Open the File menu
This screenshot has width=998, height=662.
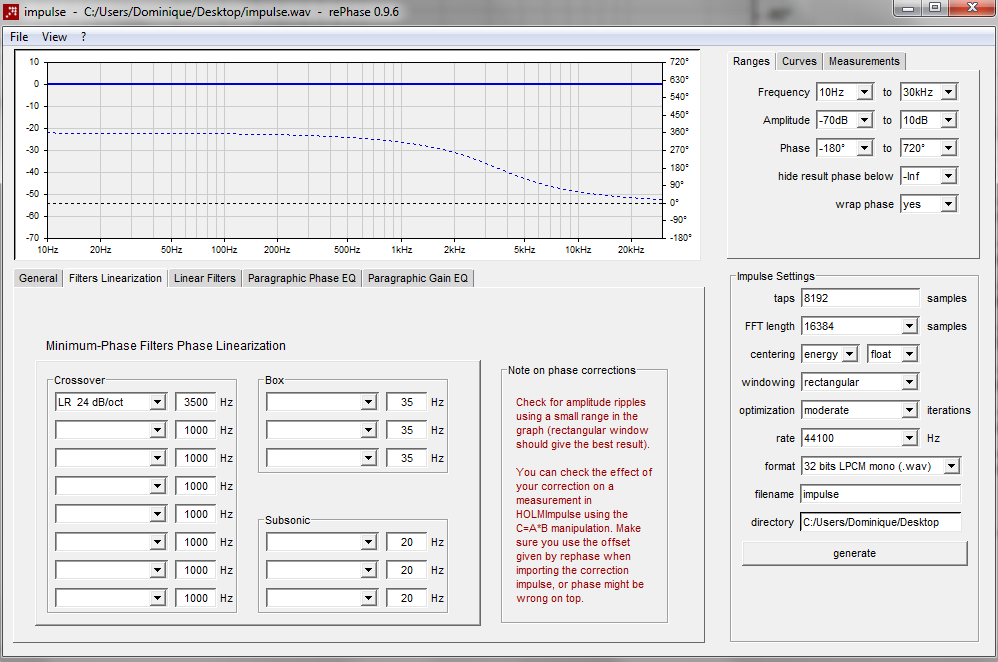(19, 37)
